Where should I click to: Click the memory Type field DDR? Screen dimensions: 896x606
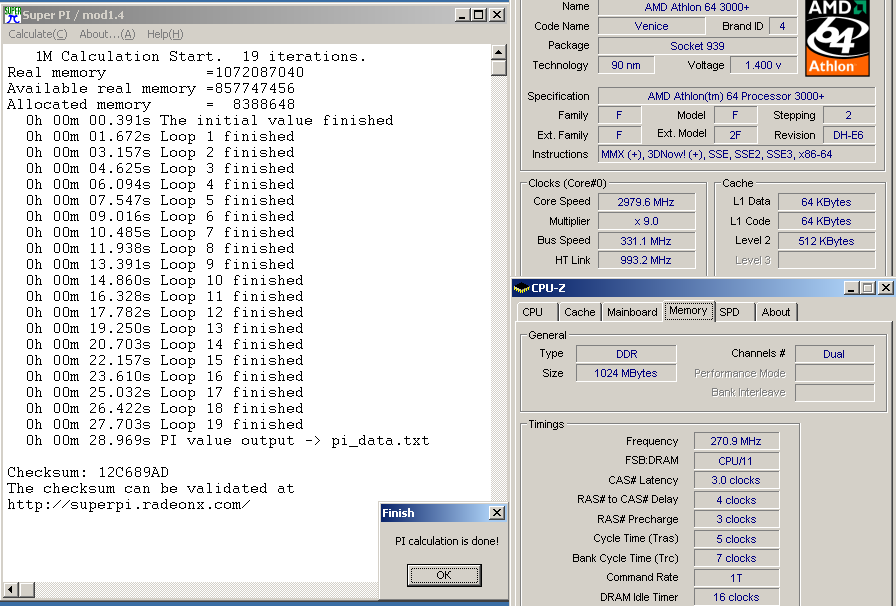pyautogui.click(x=626, y=354)
